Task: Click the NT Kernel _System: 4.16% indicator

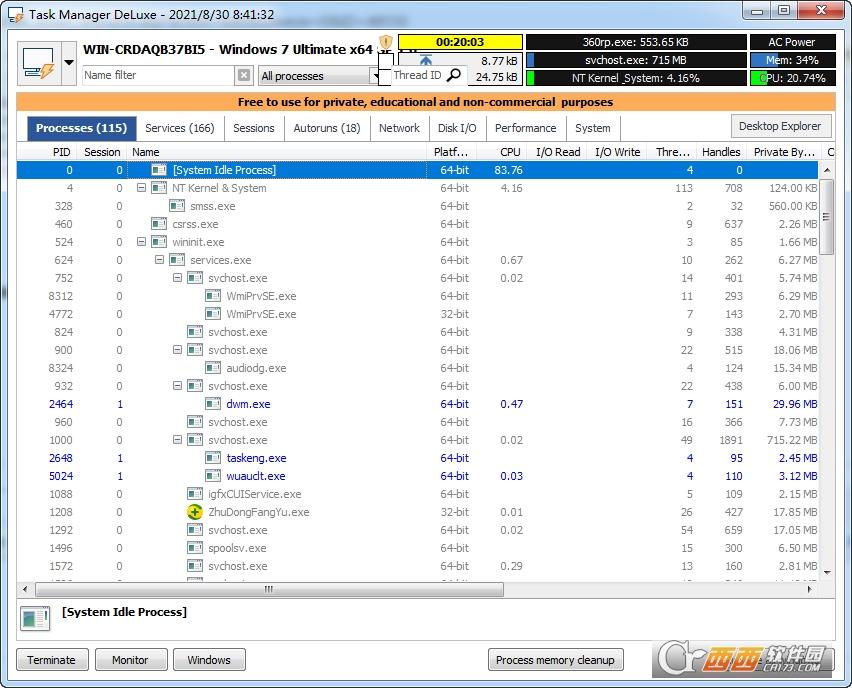Action: coord(636,78)
